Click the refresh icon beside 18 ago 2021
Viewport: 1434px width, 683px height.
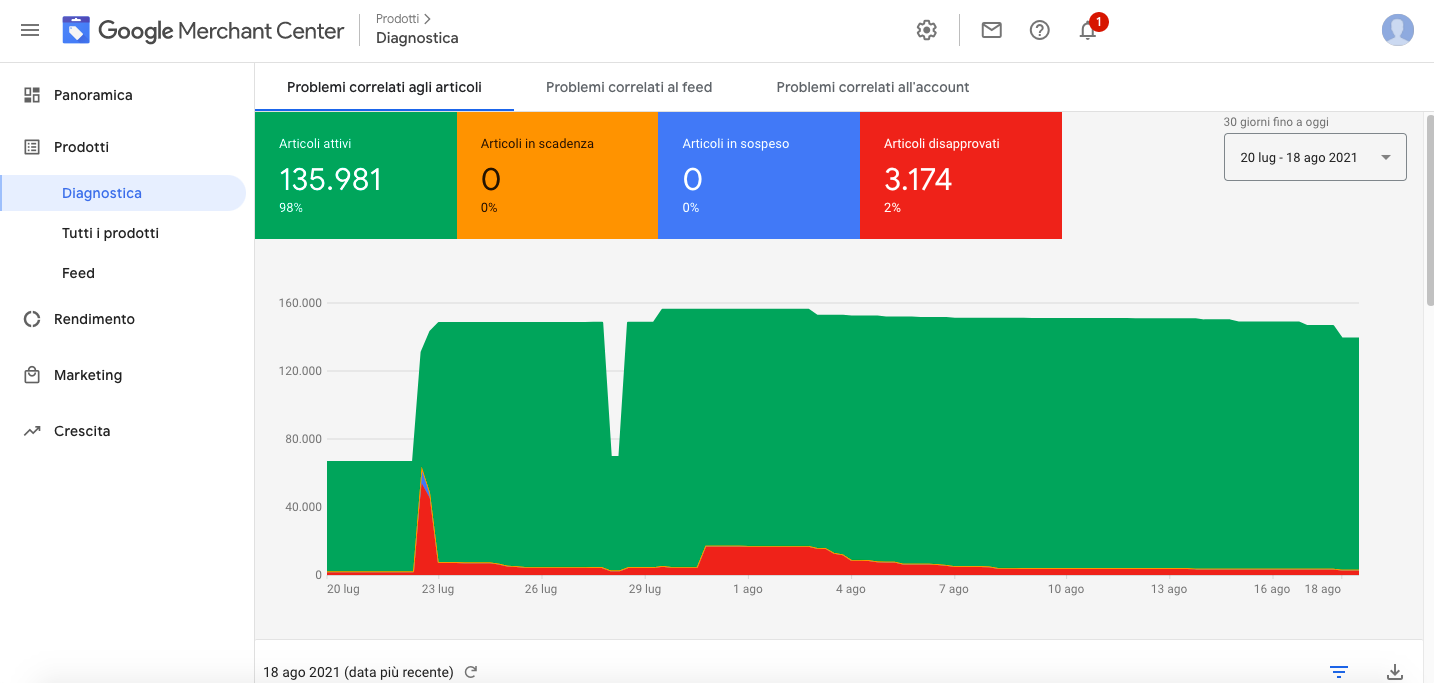pos(471,672)
